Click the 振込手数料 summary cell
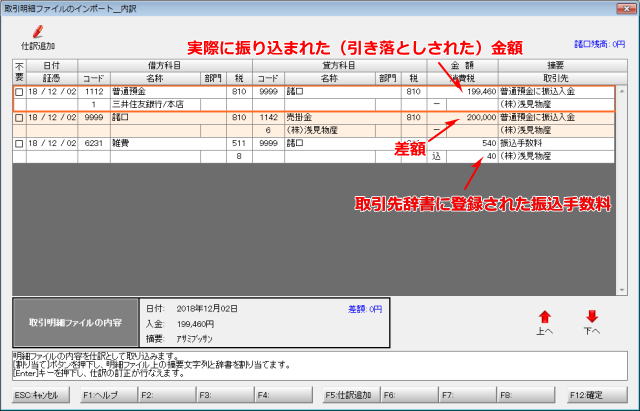This screenshot has height=411, width=640. 556,143
